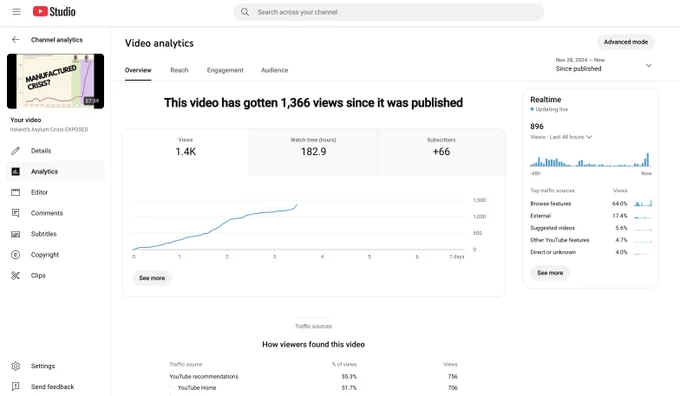Click the Browse features traffic row
Screen dimensions: 680x396
(591, 203)
